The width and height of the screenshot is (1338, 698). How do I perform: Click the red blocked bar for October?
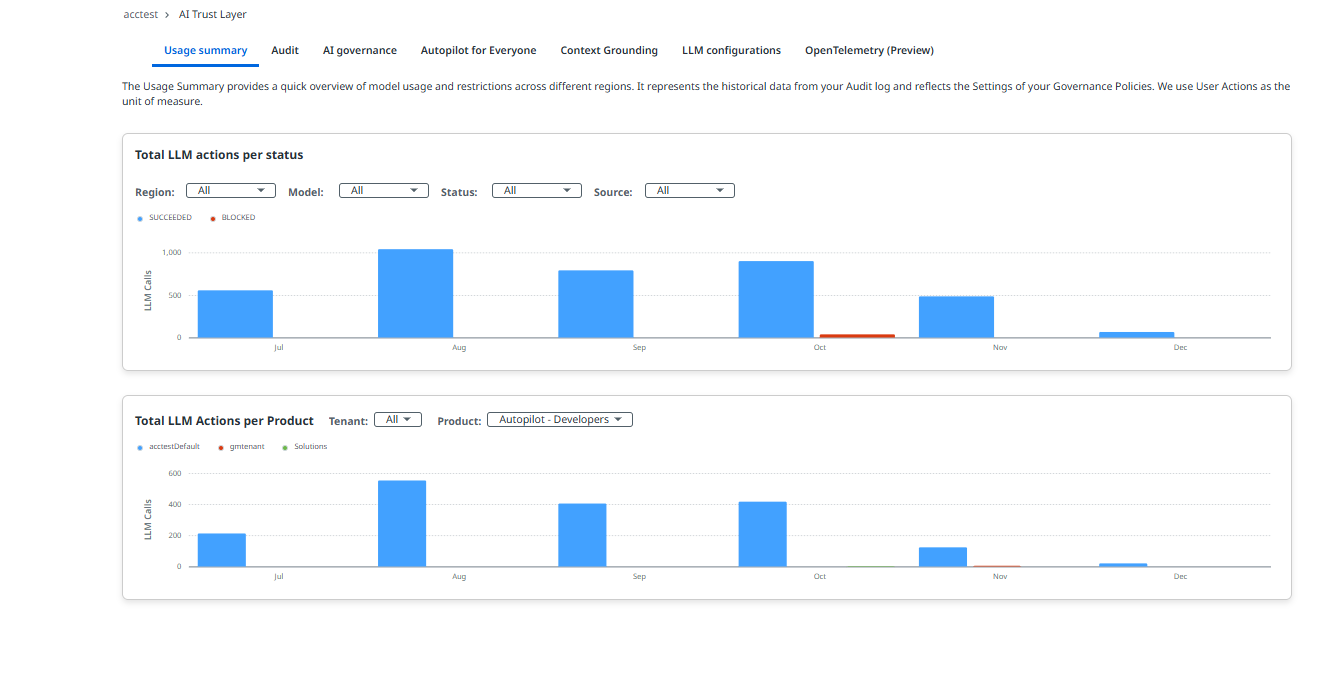click(x=857, y=336)
